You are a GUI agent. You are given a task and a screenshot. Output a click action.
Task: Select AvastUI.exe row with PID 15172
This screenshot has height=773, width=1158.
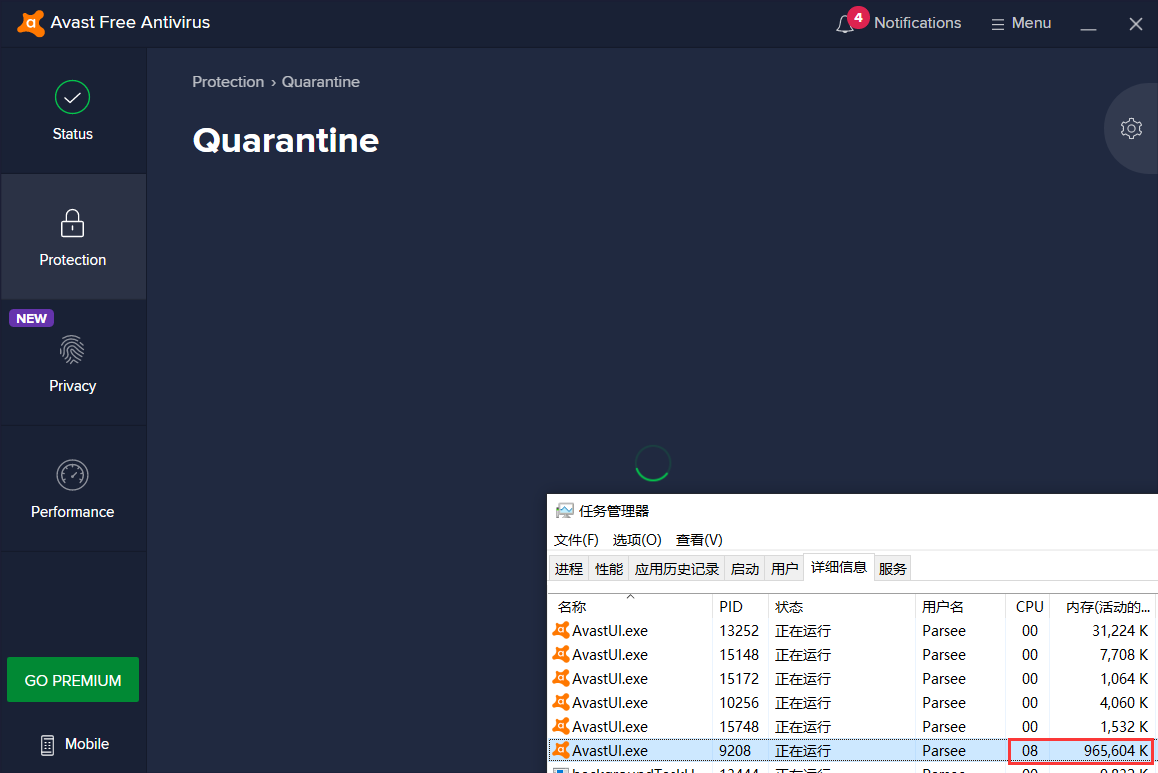click(852, 678)
